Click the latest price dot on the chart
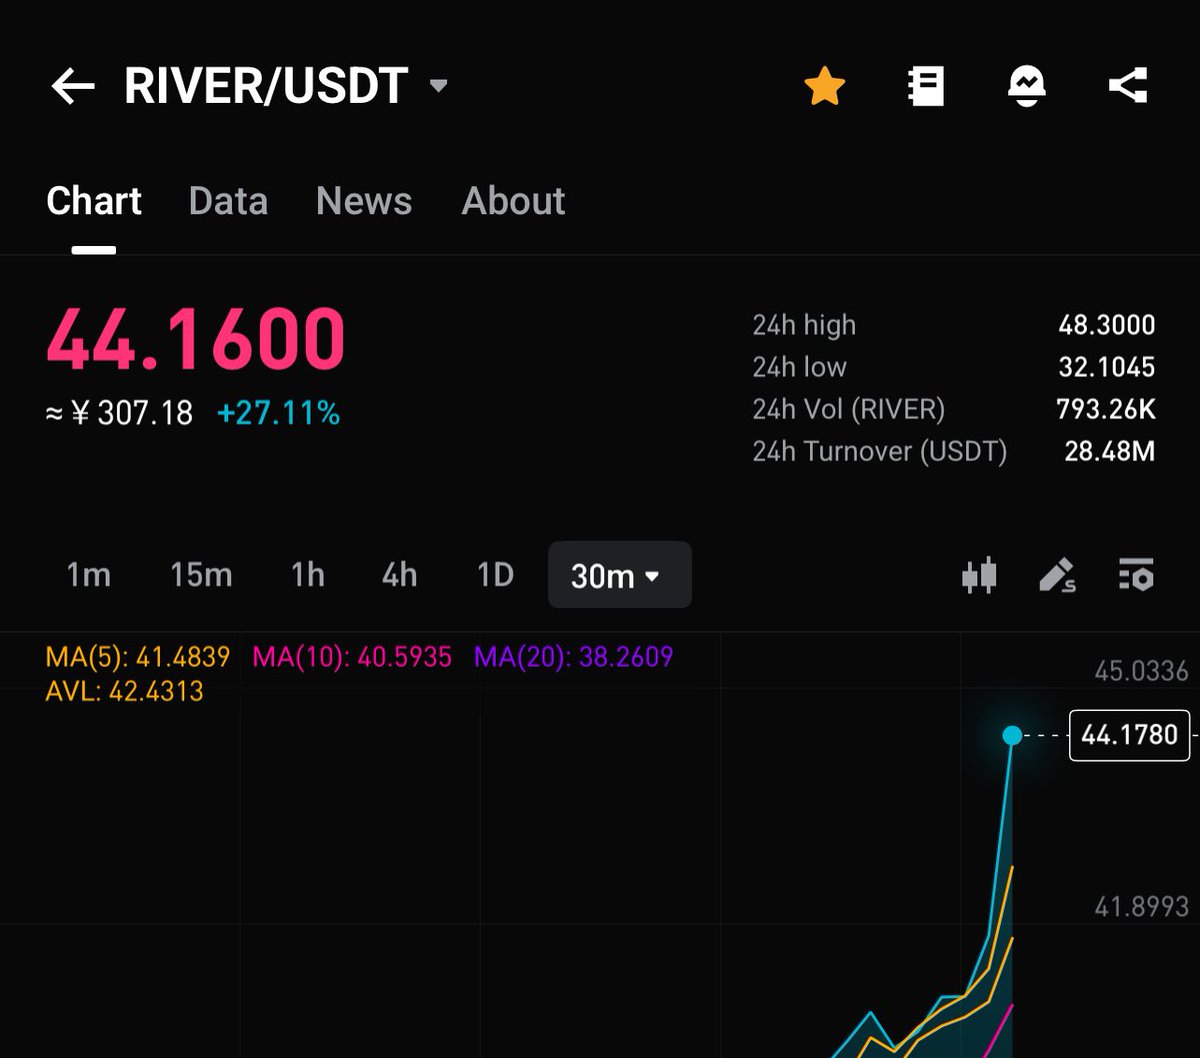The image size is (1200, 1058). pyautogui.click(x=1012, y=735)
